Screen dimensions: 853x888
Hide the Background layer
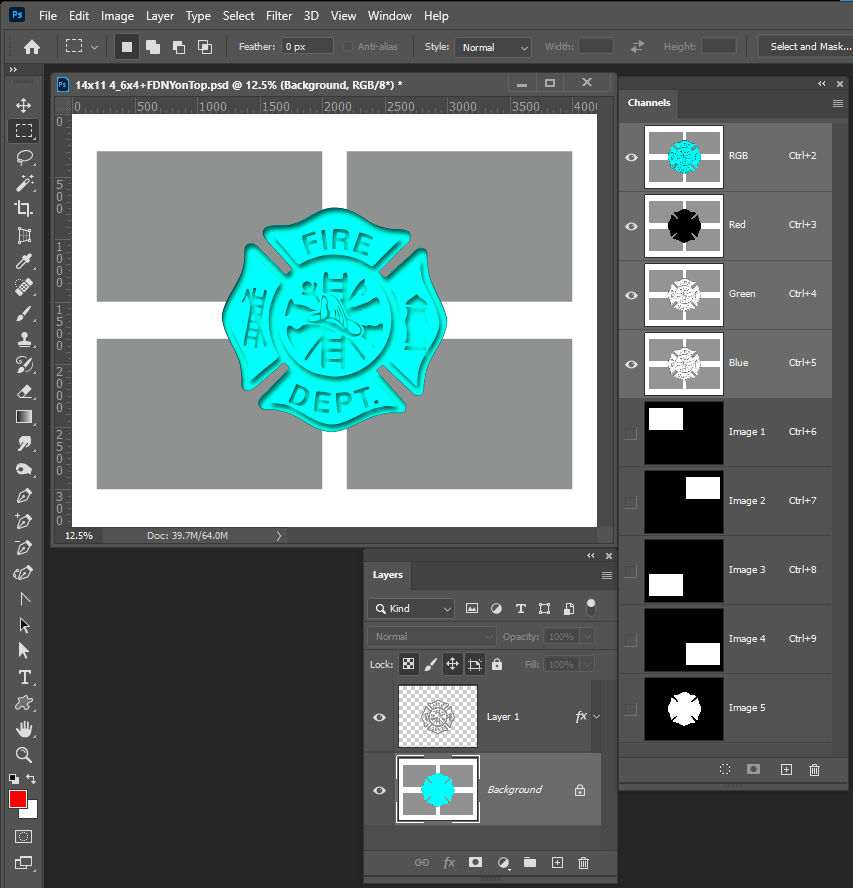tap(379, 789)
